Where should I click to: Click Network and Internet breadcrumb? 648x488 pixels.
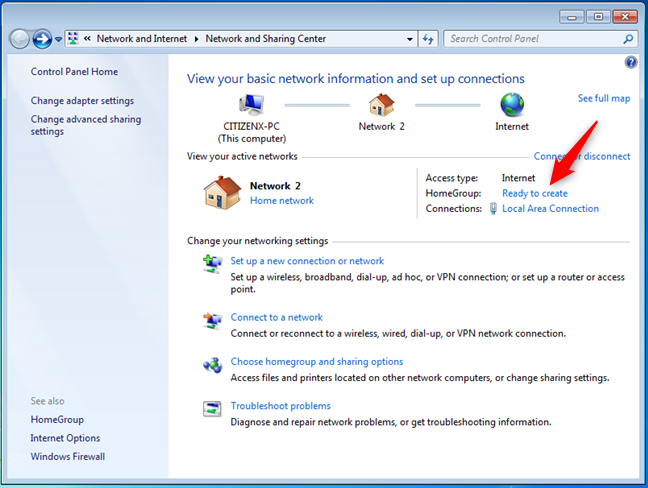(142, 39)
